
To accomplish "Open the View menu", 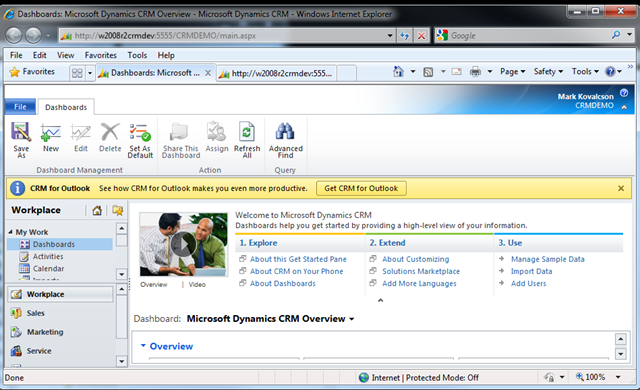I will click(65, 55).
